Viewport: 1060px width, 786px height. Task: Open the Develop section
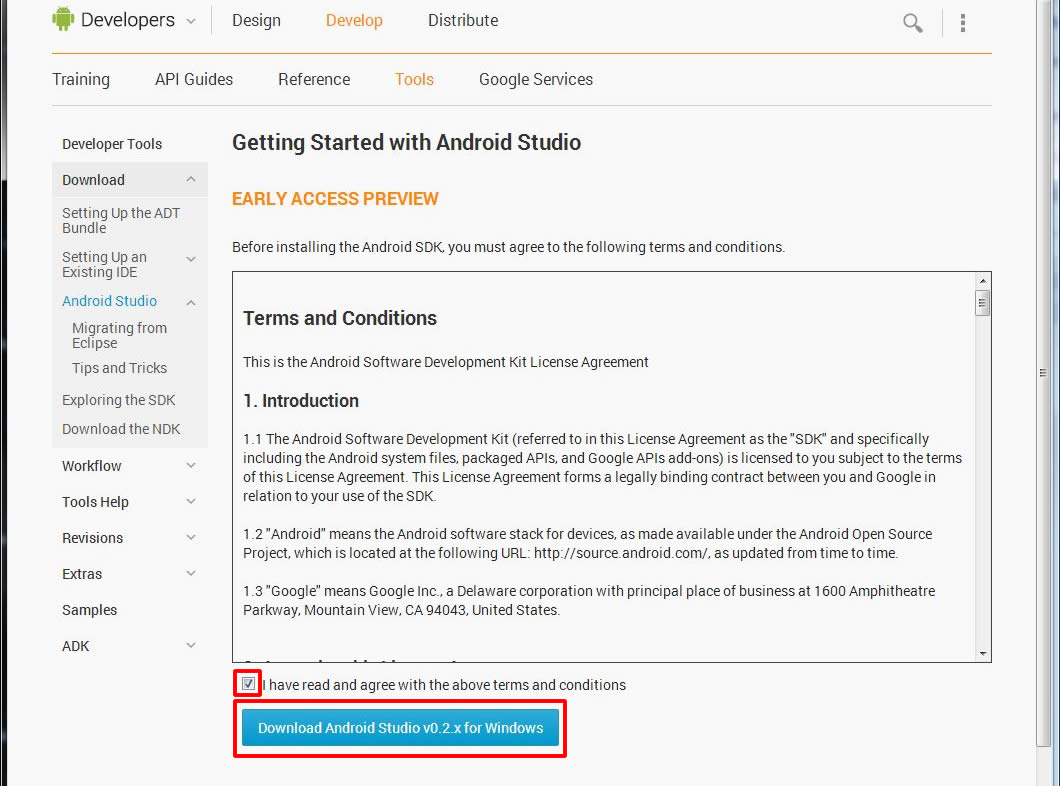[354, 20]
